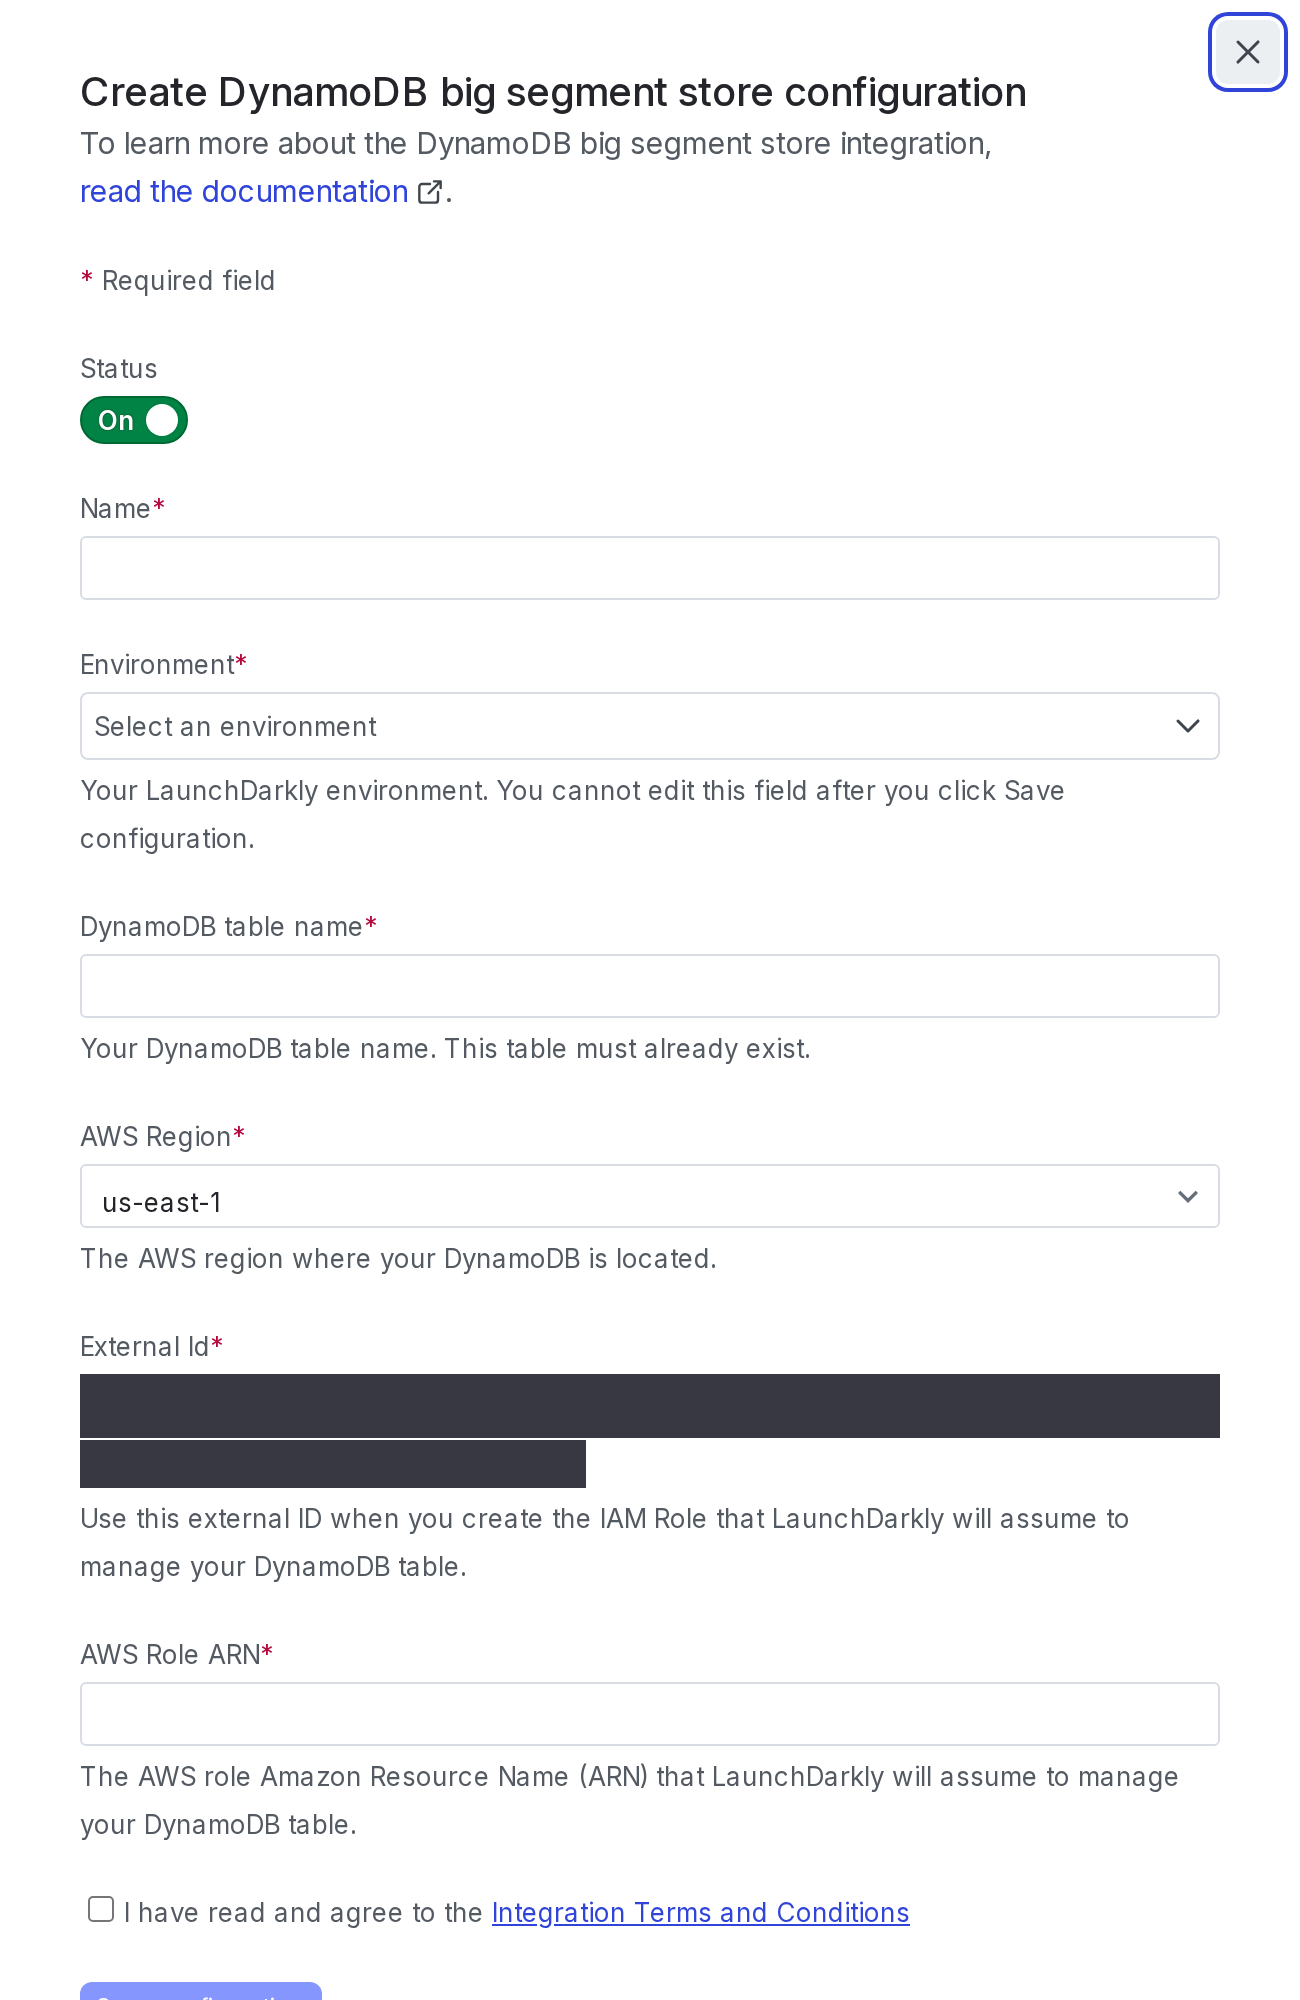Click the Environment dropdown chevron icon
Viewport: 1300px width, 2000px height.
(1188, 726)
